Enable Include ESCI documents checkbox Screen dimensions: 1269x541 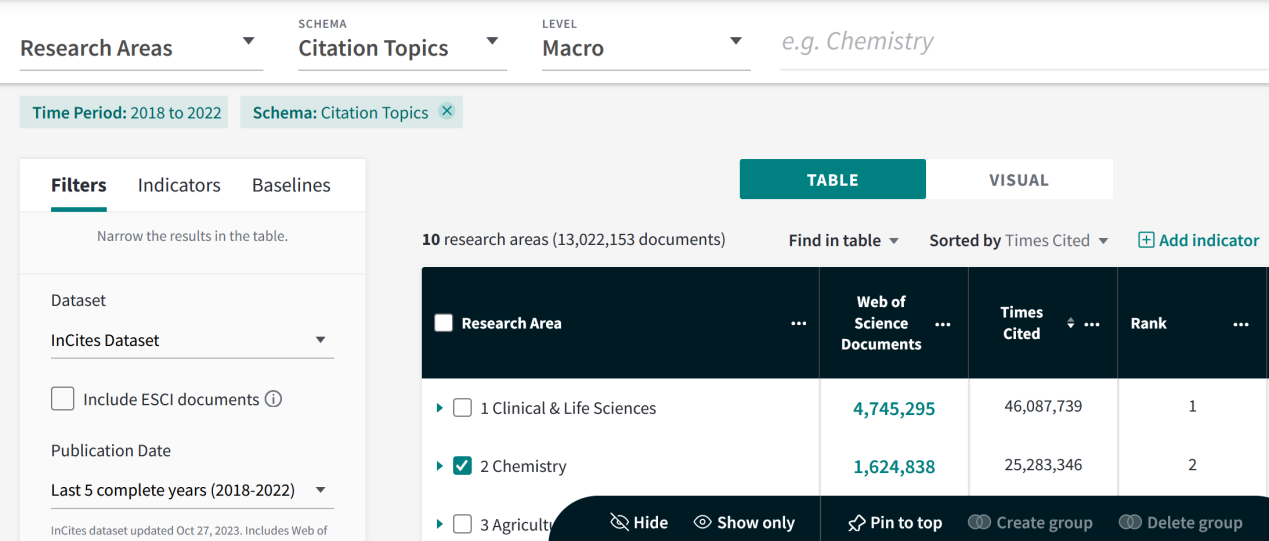coord(63,399)
